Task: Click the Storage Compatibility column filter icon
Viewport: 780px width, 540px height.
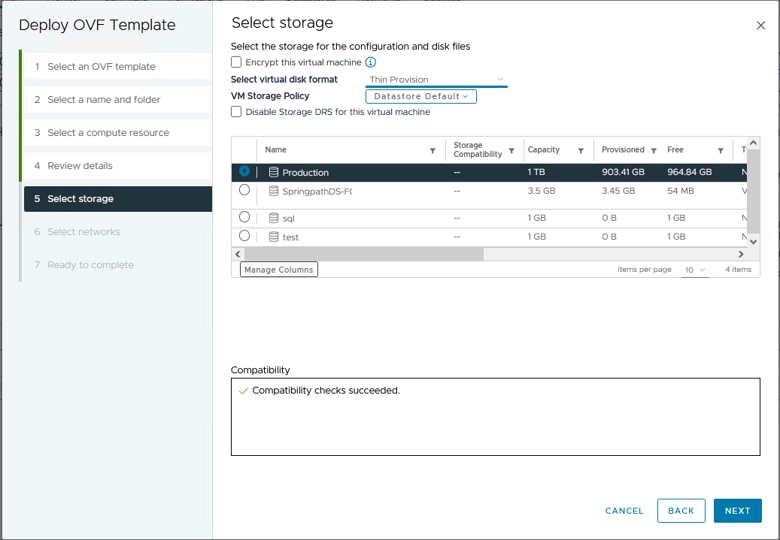Action: pos(511,151)
